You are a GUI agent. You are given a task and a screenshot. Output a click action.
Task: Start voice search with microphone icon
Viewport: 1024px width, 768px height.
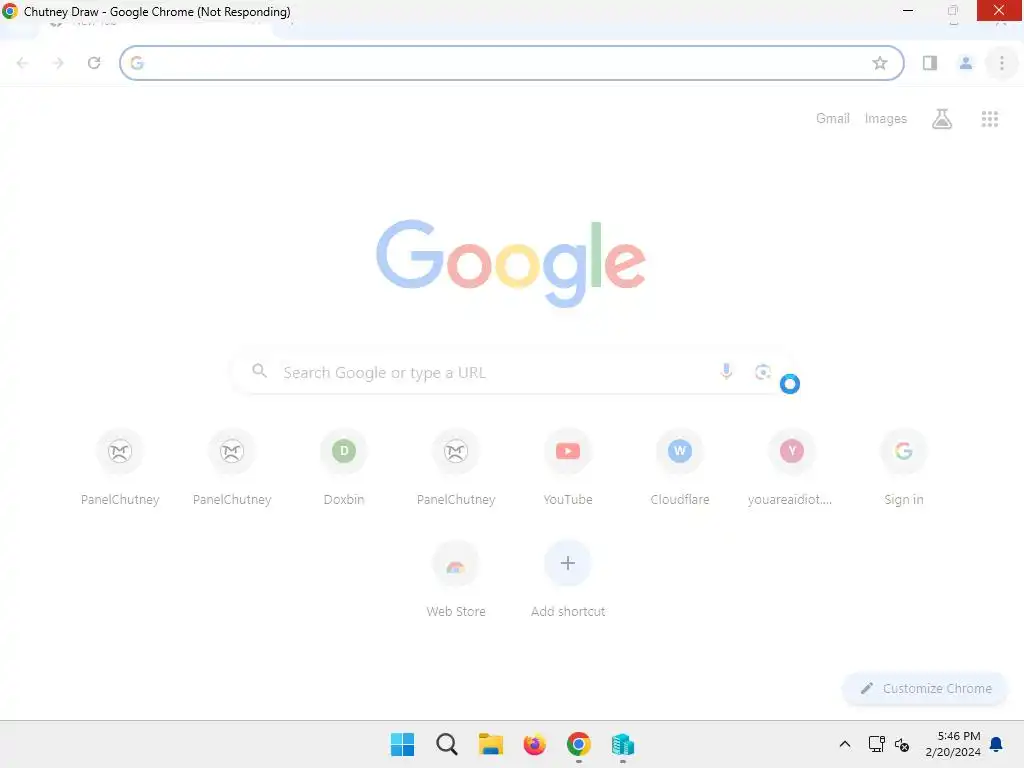click(x=726, y=372)
